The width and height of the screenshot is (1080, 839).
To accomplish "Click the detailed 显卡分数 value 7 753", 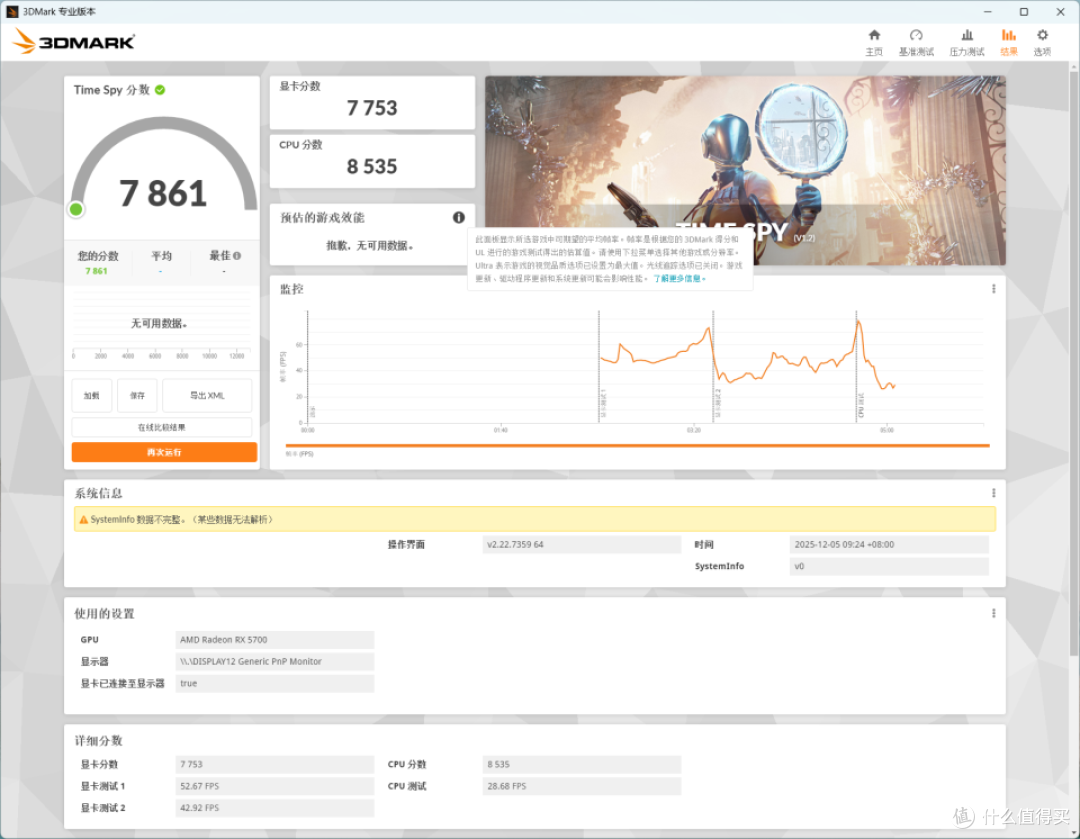I will [x=275, y=764].
